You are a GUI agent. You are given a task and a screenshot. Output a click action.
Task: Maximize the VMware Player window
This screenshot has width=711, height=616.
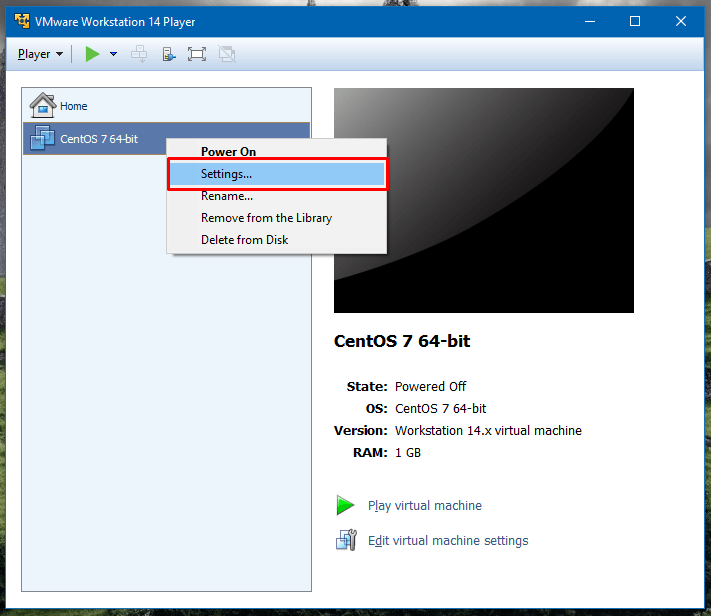pyautogui.click(x=635, y=21)
